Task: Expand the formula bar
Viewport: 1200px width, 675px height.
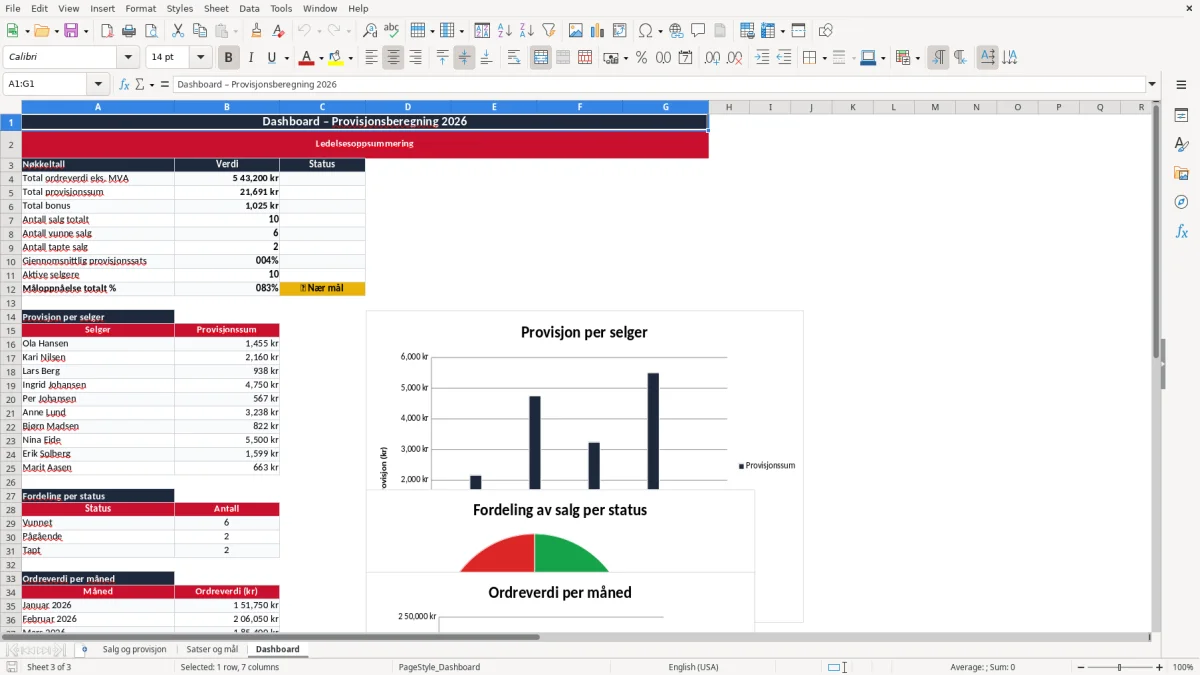Action: 1152,85
